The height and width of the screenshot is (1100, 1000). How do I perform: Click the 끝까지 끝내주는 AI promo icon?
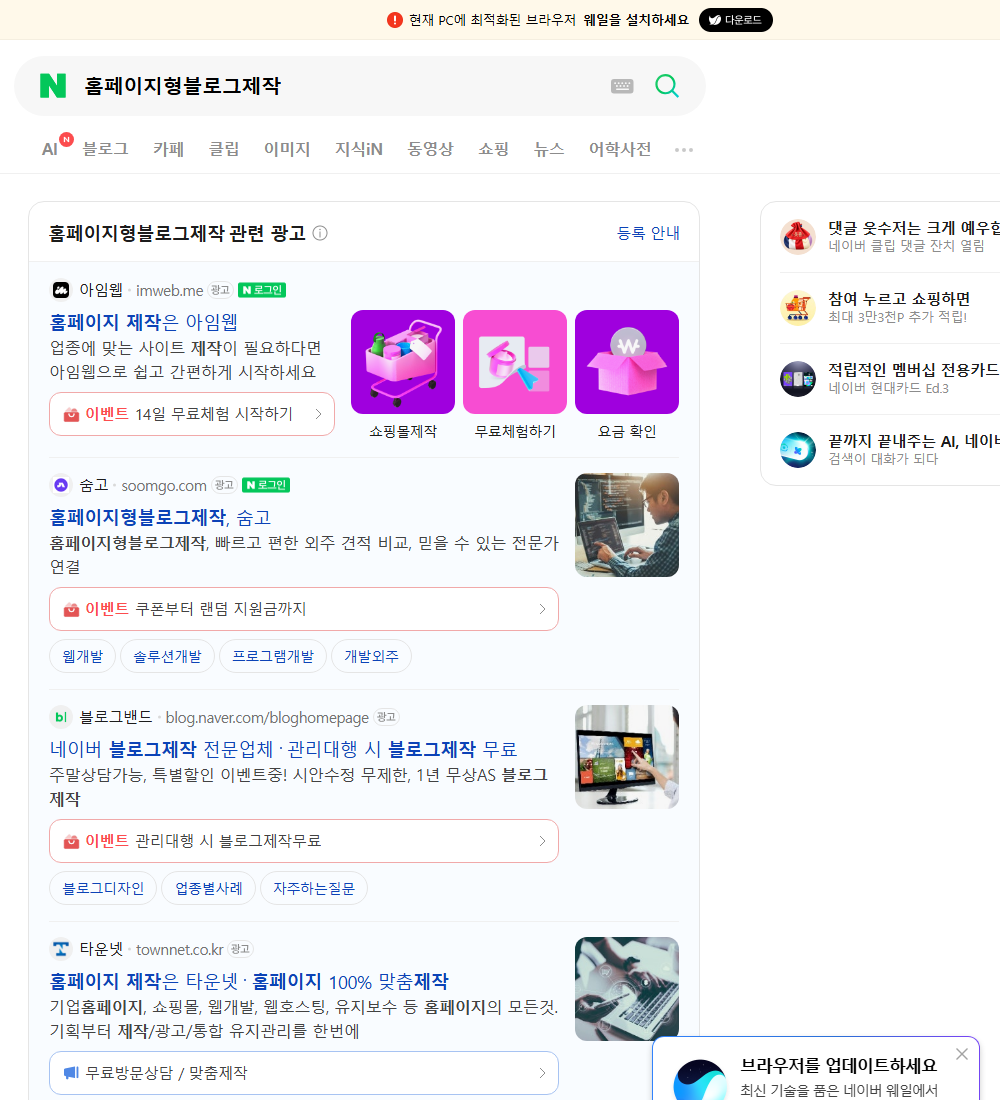coord(798,450)
